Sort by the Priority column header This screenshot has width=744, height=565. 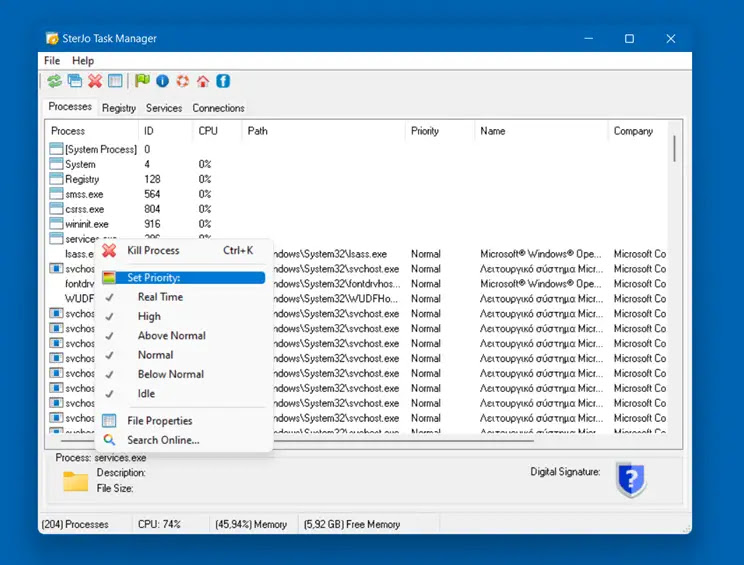pos(440,131)
